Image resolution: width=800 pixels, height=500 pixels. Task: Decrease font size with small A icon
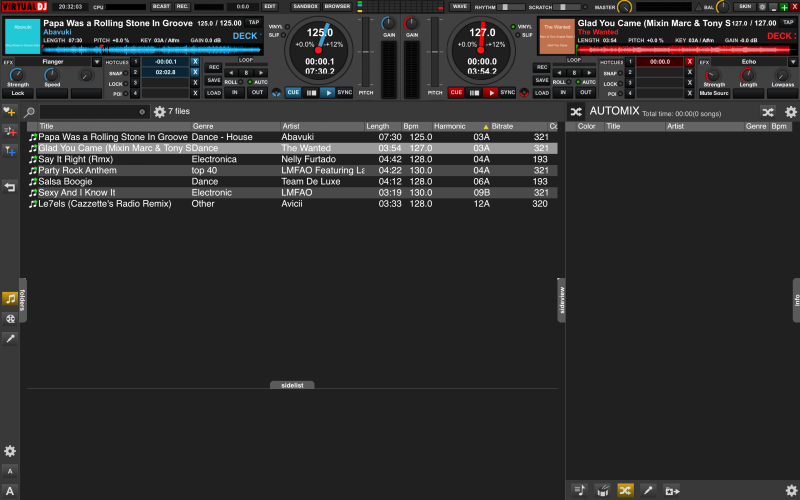10,471
